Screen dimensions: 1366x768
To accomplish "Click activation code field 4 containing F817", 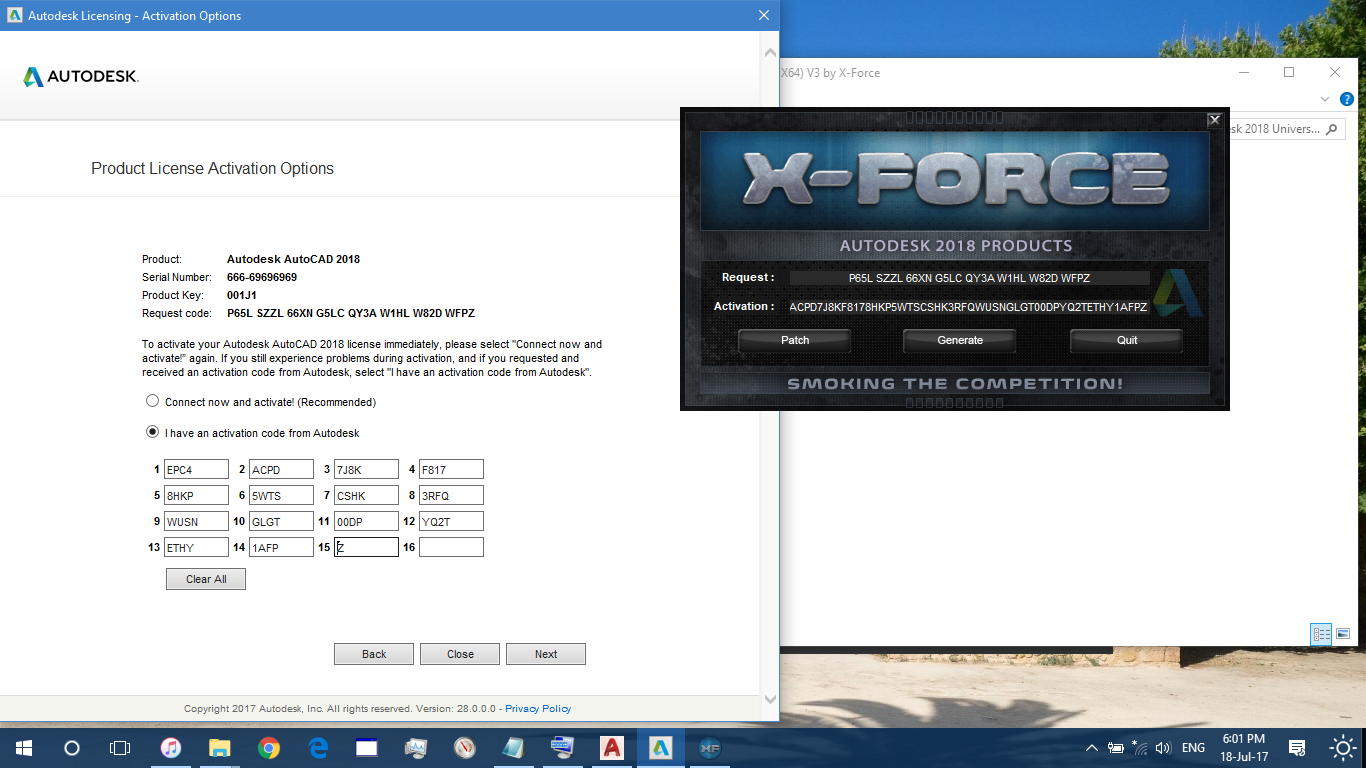I will click(451, 469).
